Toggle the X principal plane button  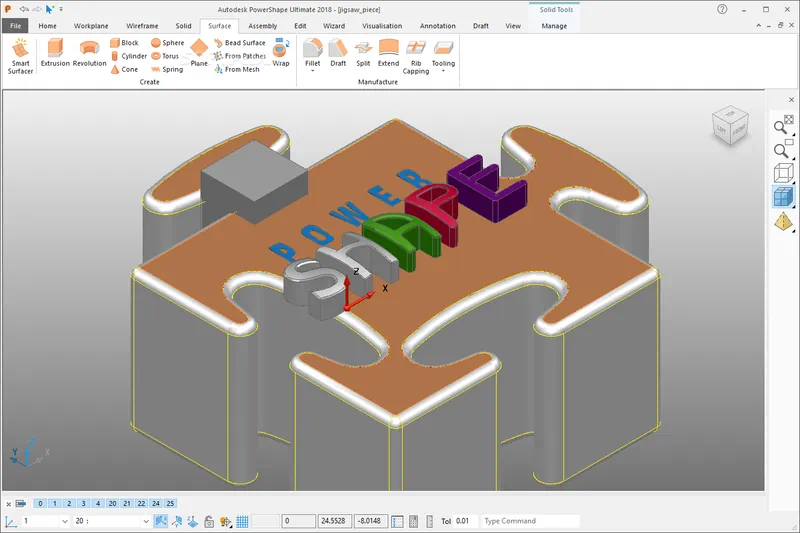161,521
